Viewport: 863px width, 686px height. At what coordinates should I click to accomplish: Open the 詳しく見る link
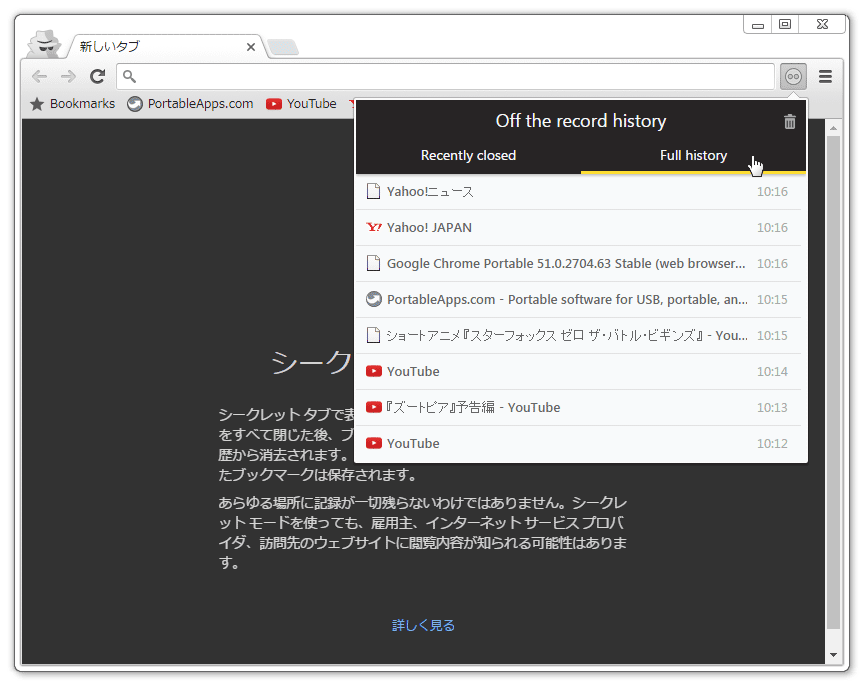point(423,625)
